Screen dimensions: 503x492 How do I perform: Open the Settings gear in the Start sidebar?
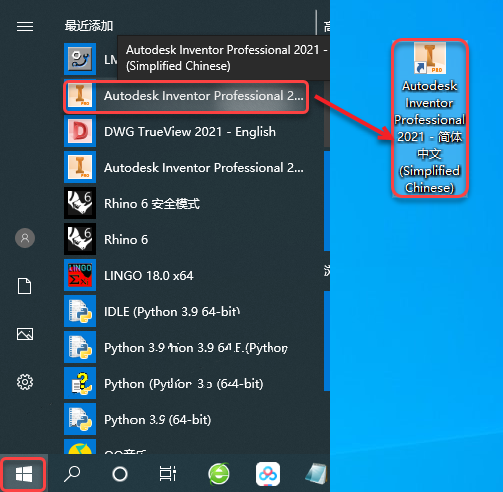25,382
